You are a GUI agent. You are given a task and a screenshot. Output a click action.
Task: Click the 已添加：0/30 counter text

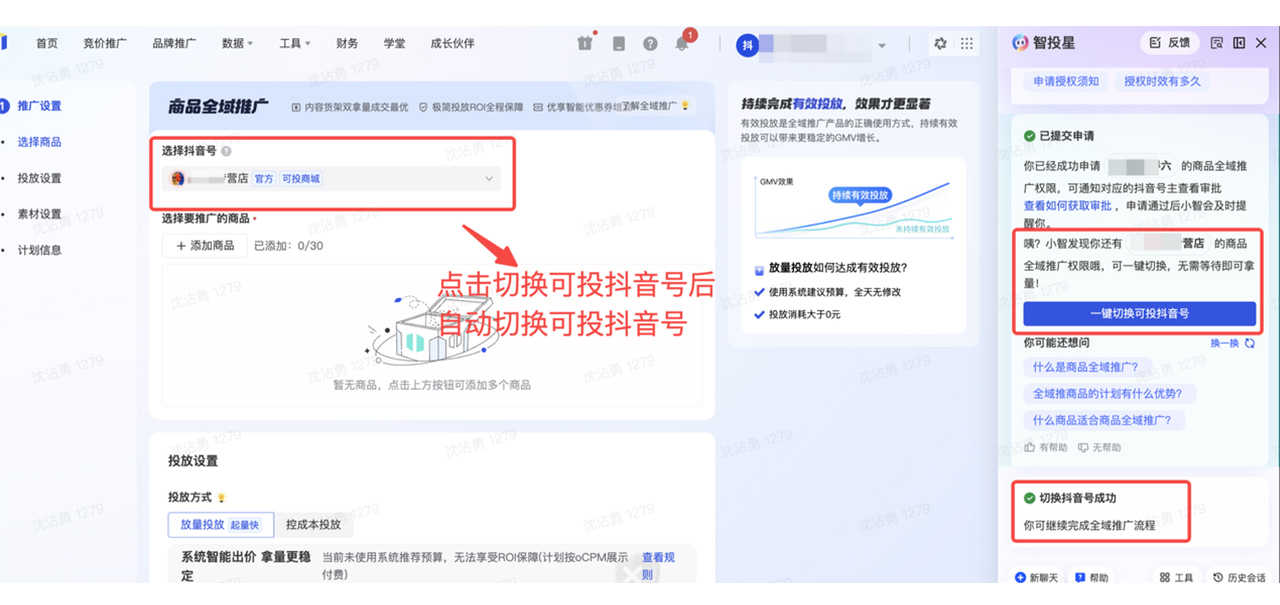click(288, 246)
